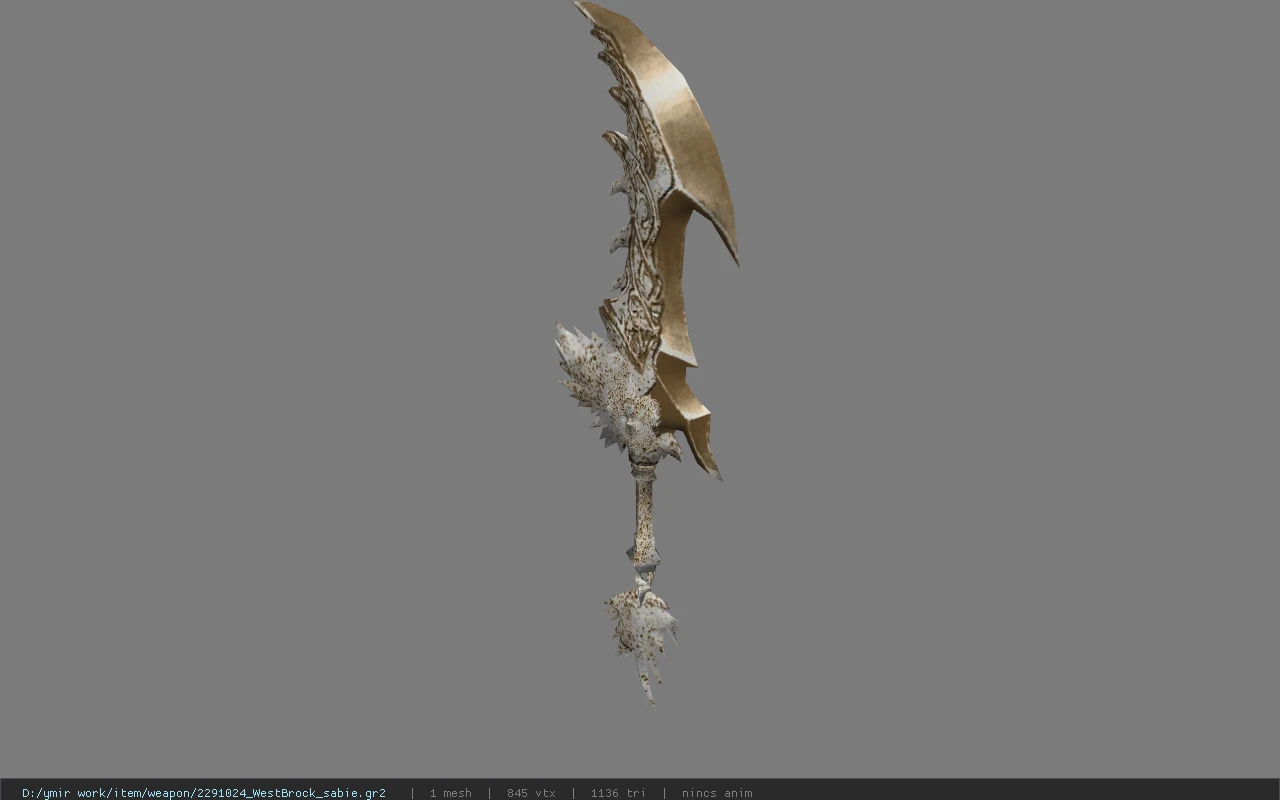Click the '845 vtx' status entry
Screen dimensions: 1280x800
point(531,793)
